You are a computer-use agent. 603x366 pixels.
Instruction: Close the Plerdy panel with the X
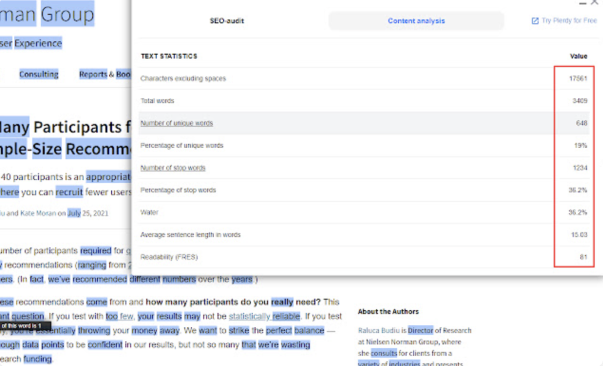pos(595,2)
